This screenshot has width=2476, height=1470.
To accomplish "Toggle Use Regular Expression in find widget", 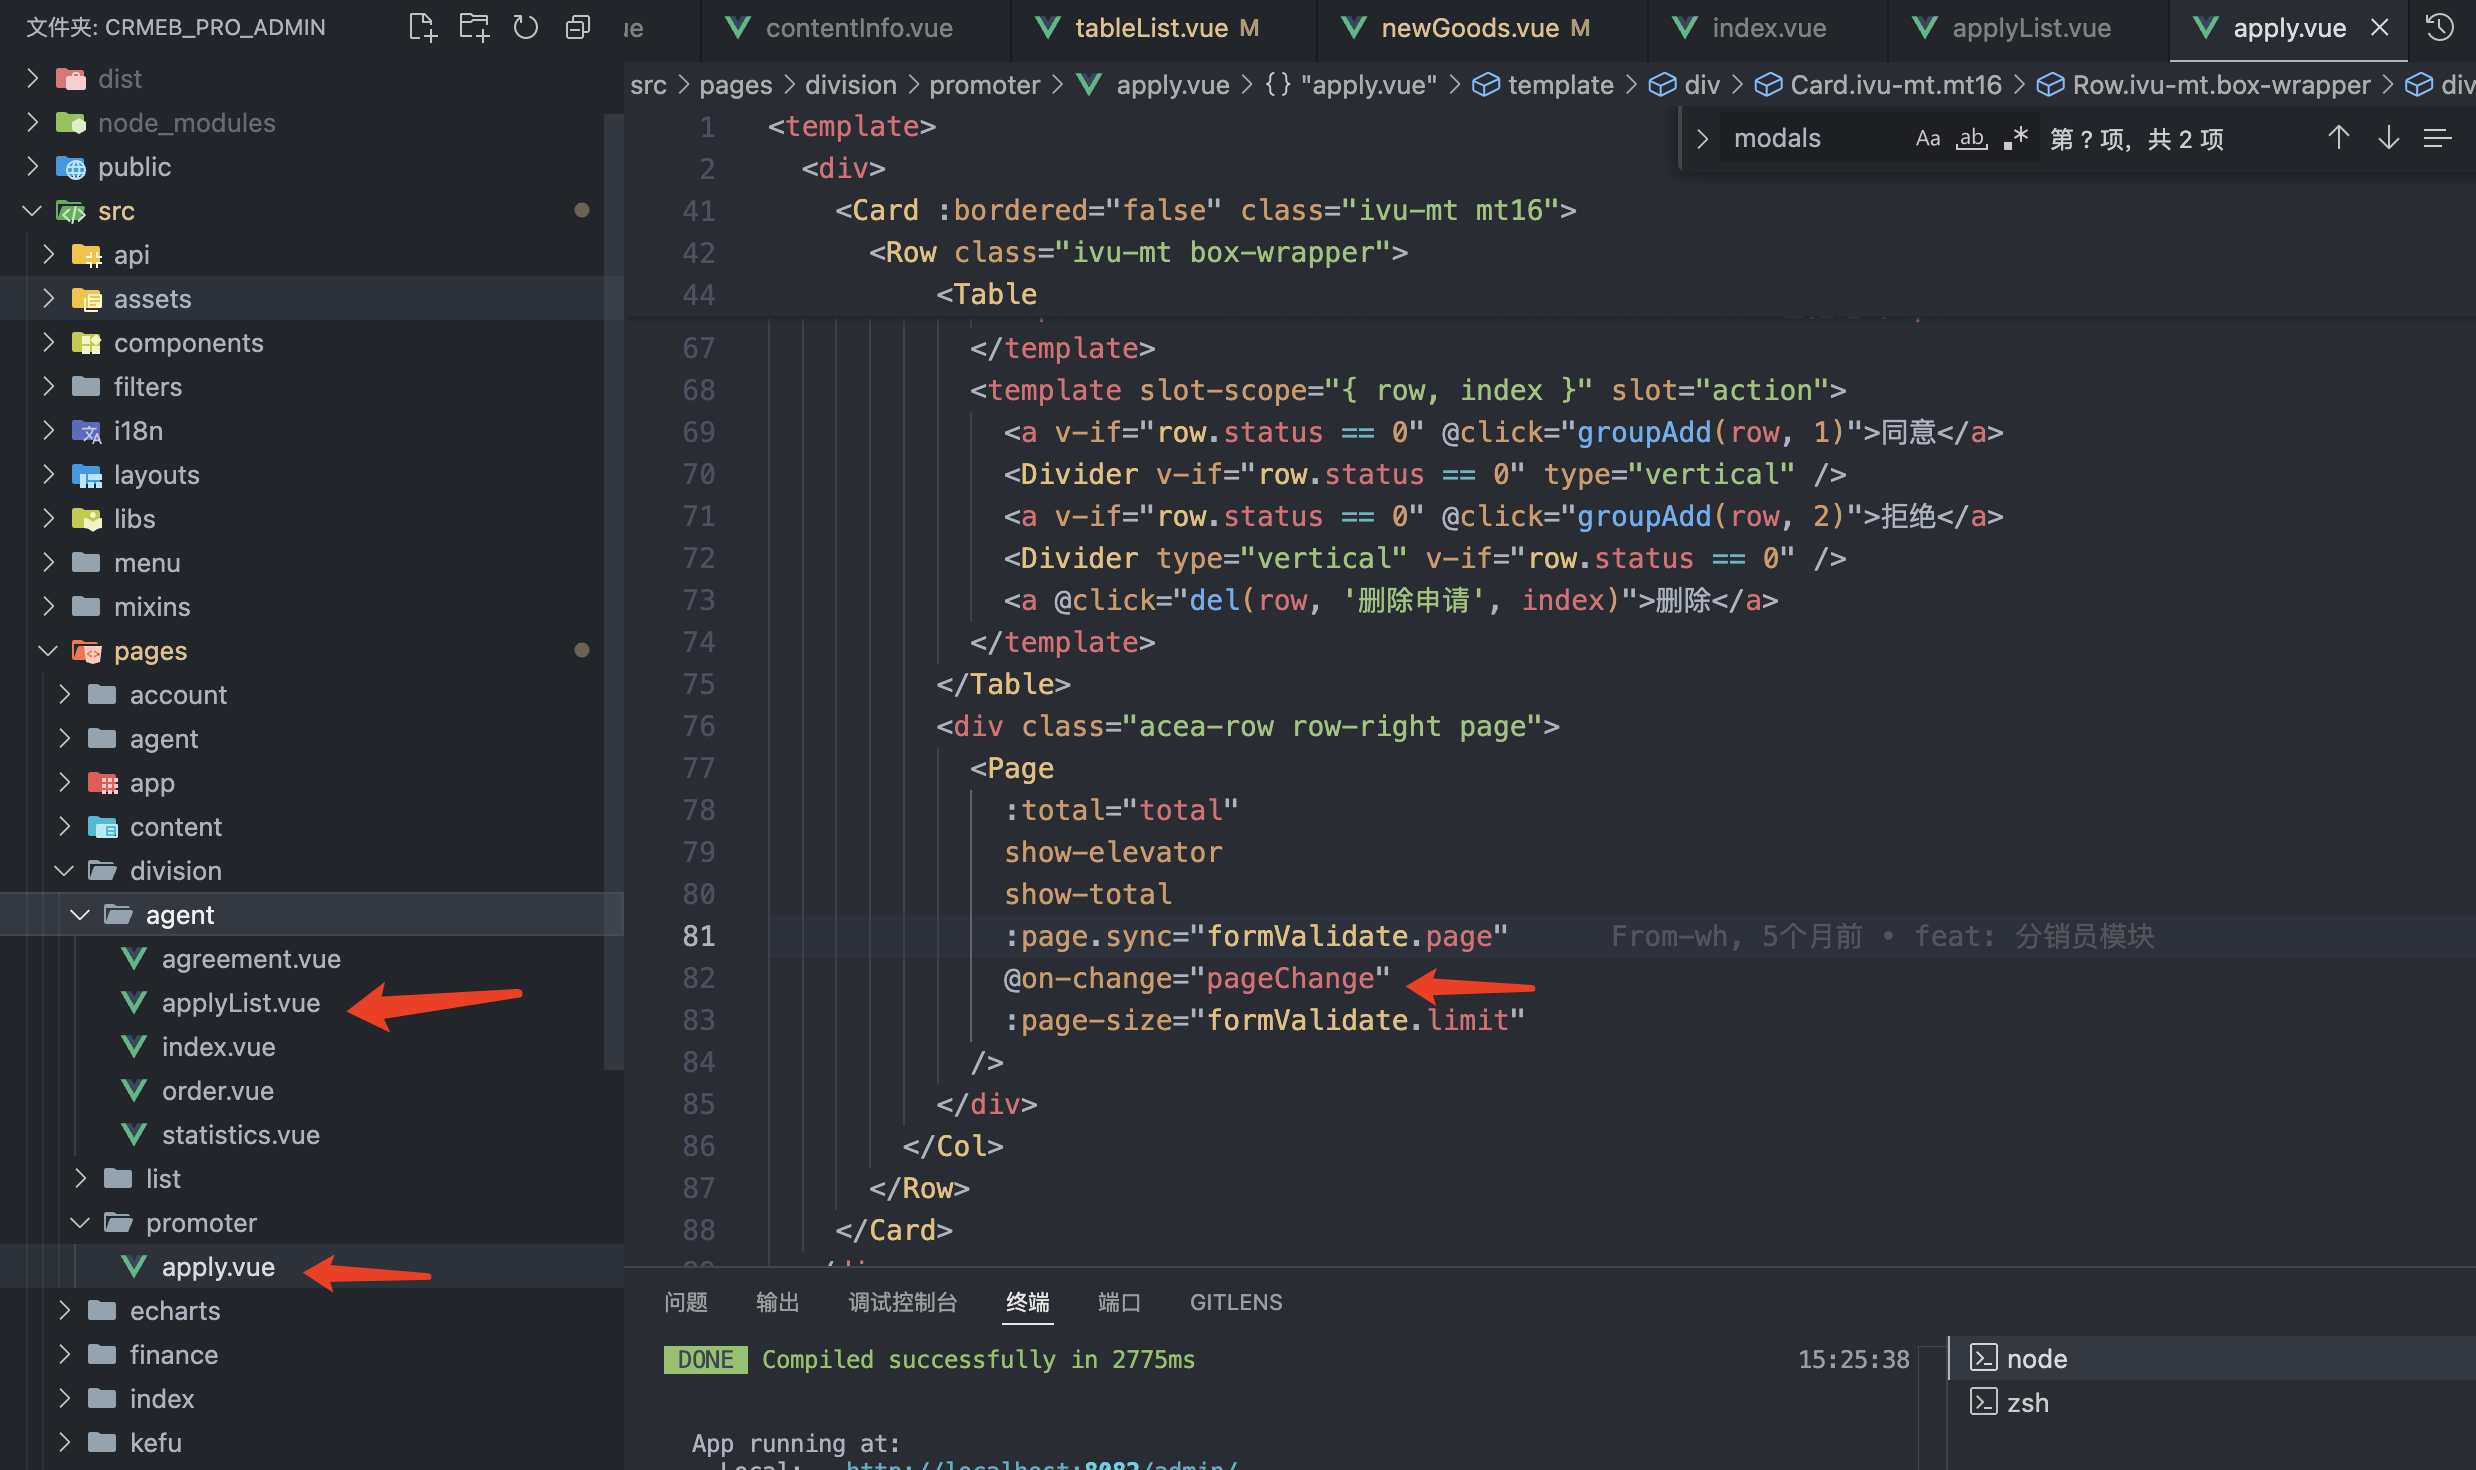I will pos(2015,139).
